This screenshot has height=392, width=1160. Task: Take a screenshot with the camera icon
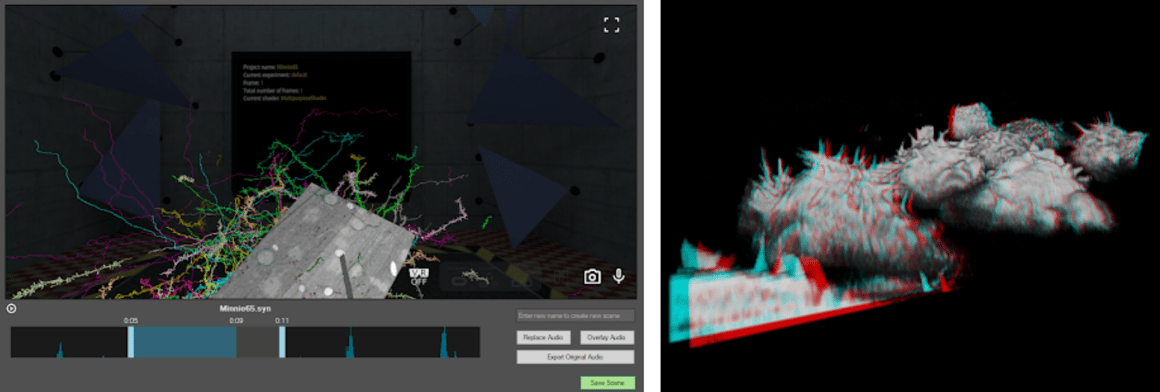[592, 277]
